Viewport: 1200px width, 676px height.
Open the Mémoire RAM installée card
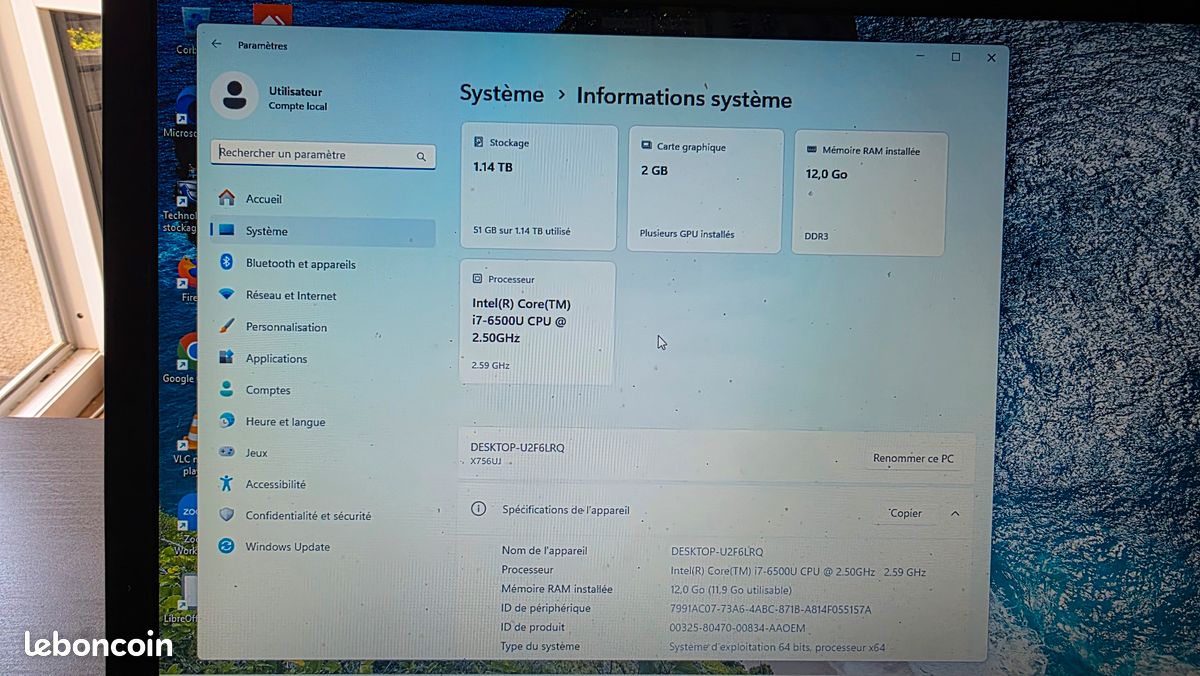[869, 193]
